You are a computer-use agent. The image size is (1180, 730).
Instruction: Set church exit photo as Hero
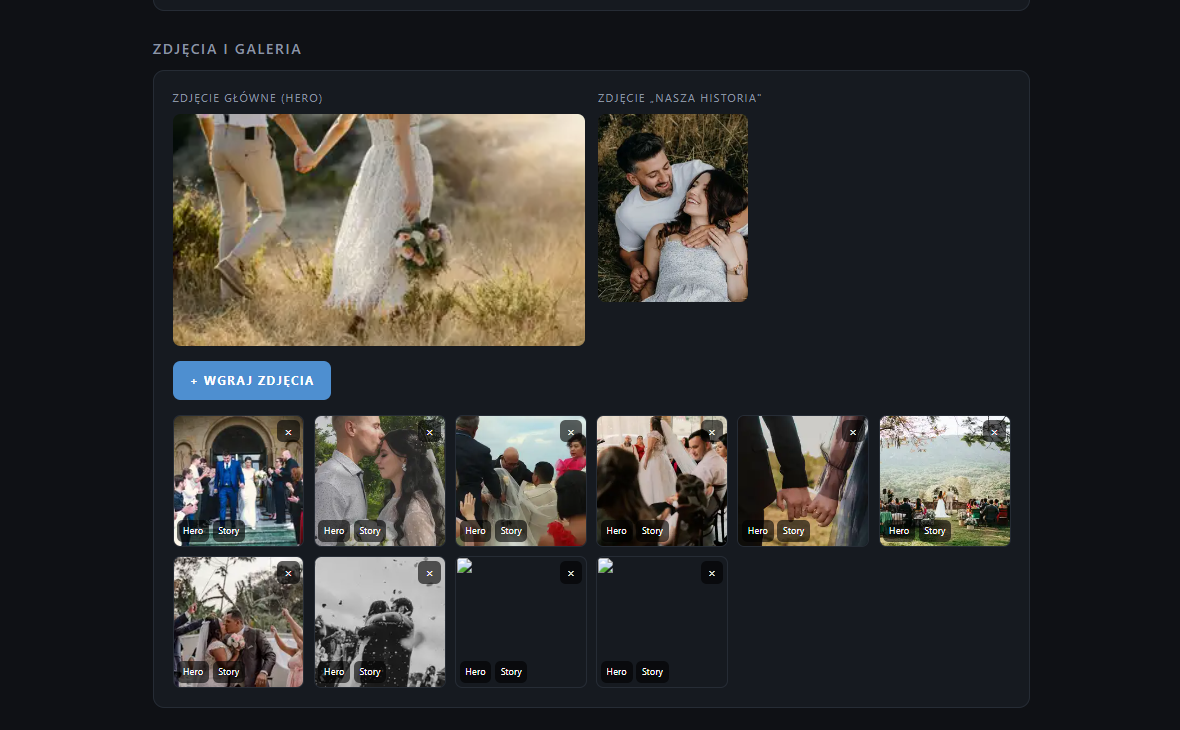click(x=193, y=531)
